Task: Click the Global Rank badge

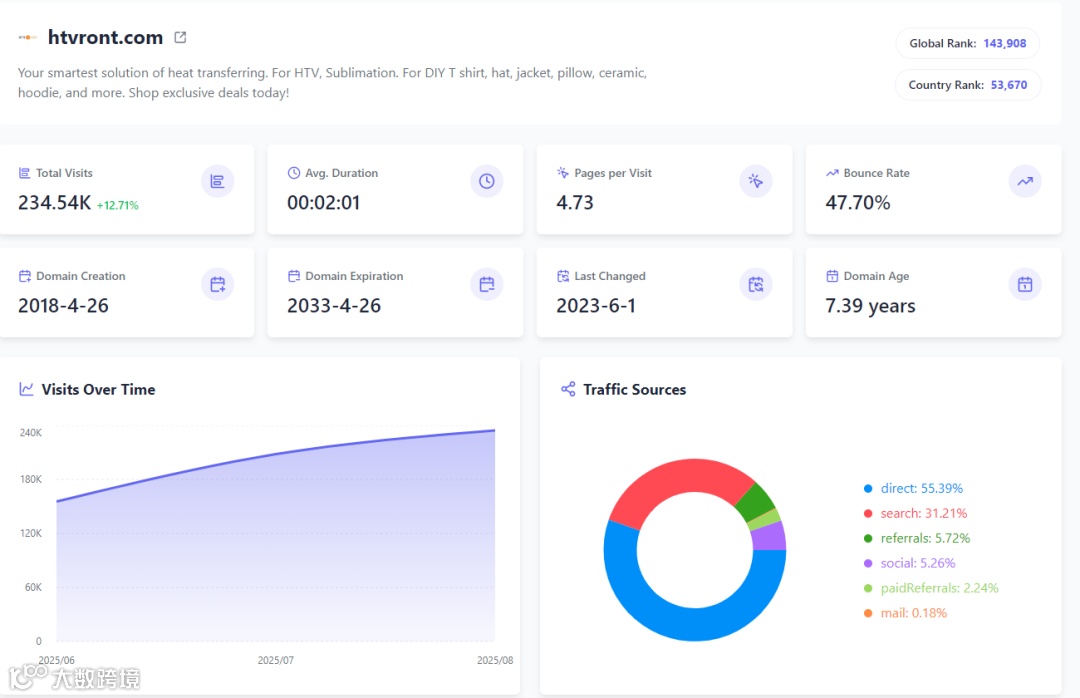Action: [x=967, y=43]
